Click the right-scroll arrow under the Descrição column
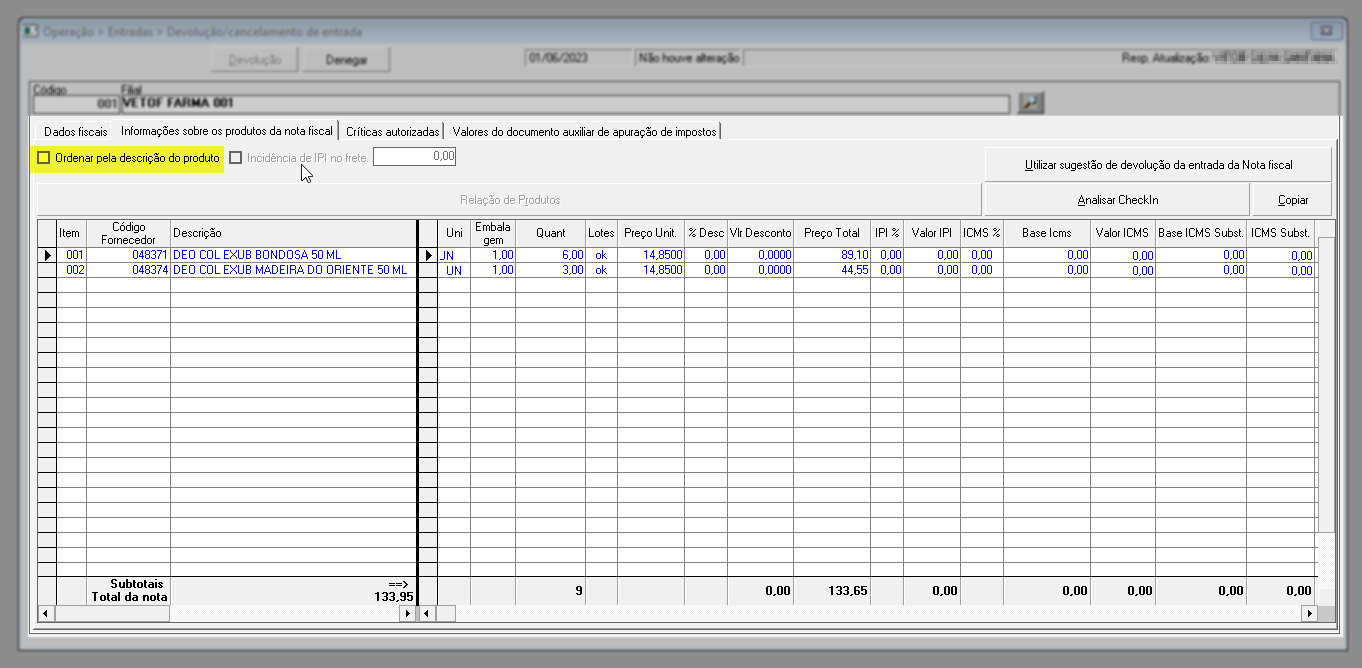This screenshot has height=668, width=1362. coord(407,613)
